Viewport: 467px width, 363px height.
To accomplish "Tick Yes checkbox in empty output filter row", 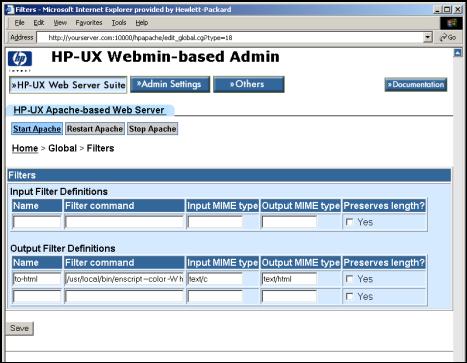I will pos(349,296).
